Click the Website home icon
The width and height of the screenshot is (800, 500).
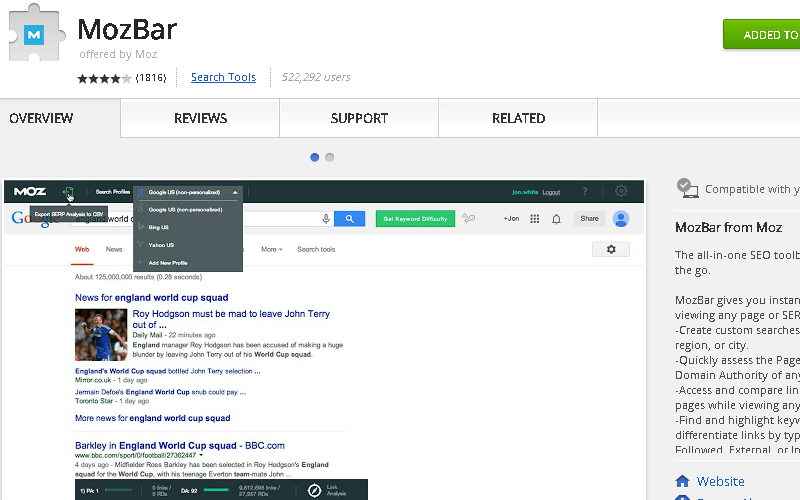click(682, 481)
